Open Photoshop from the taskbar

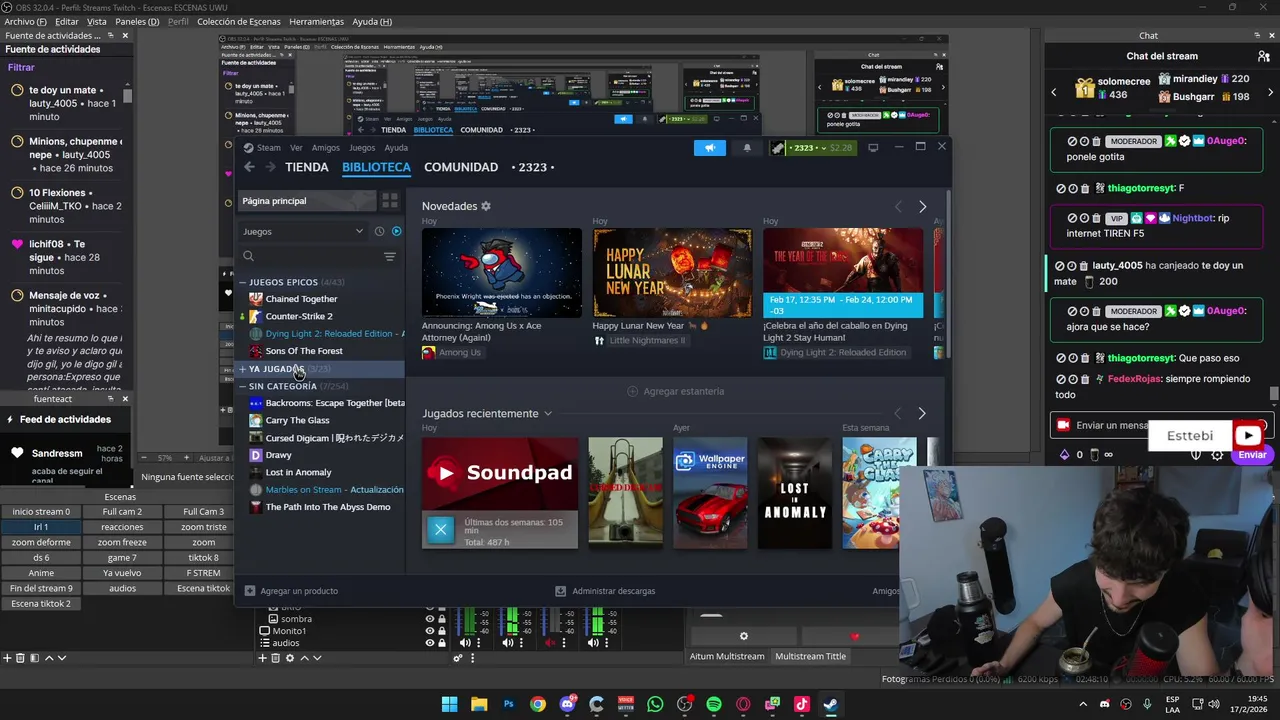click(x=508, y=704)
